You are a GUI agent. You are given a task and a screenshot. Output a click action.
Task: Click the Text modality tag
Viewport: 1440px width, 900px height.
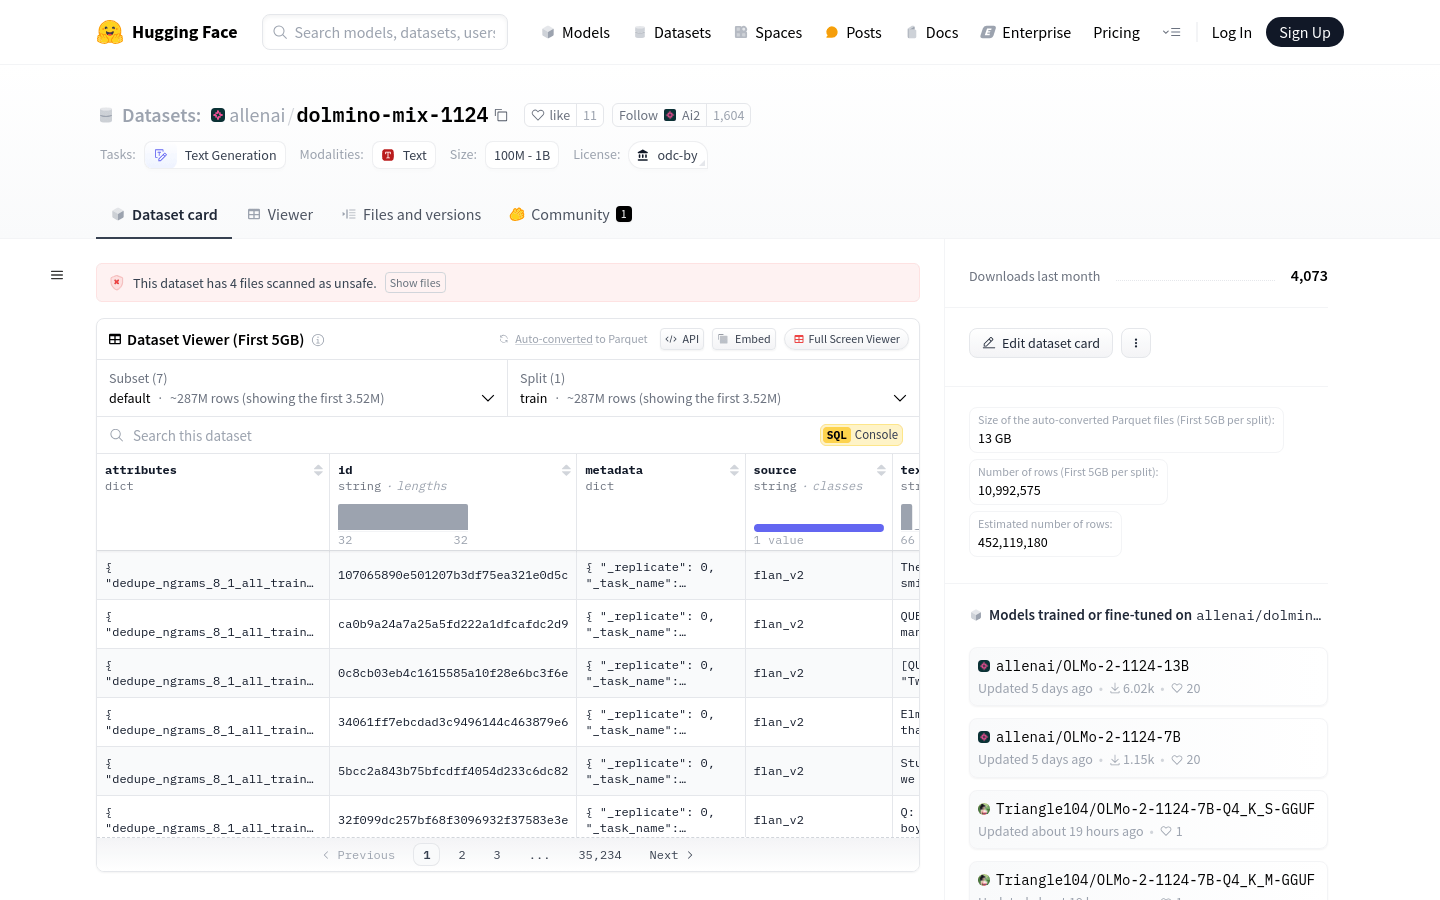(x=404, y=155)
